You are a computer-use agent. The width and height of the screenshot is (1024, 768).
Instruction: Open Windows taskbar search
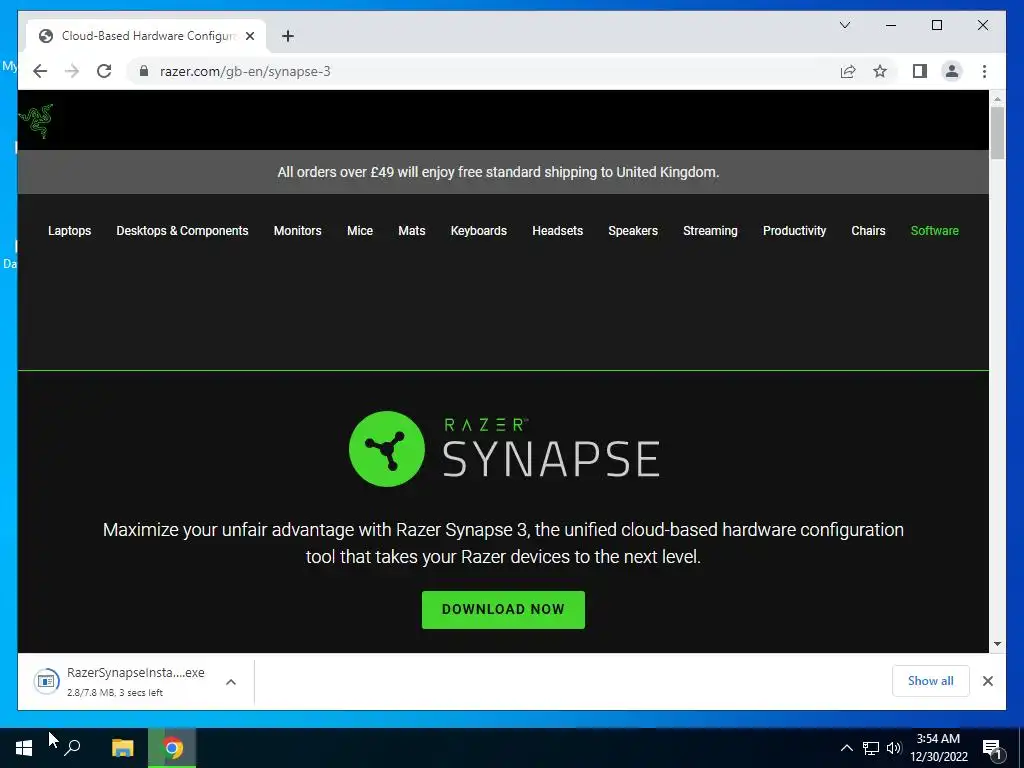(72, 748)
